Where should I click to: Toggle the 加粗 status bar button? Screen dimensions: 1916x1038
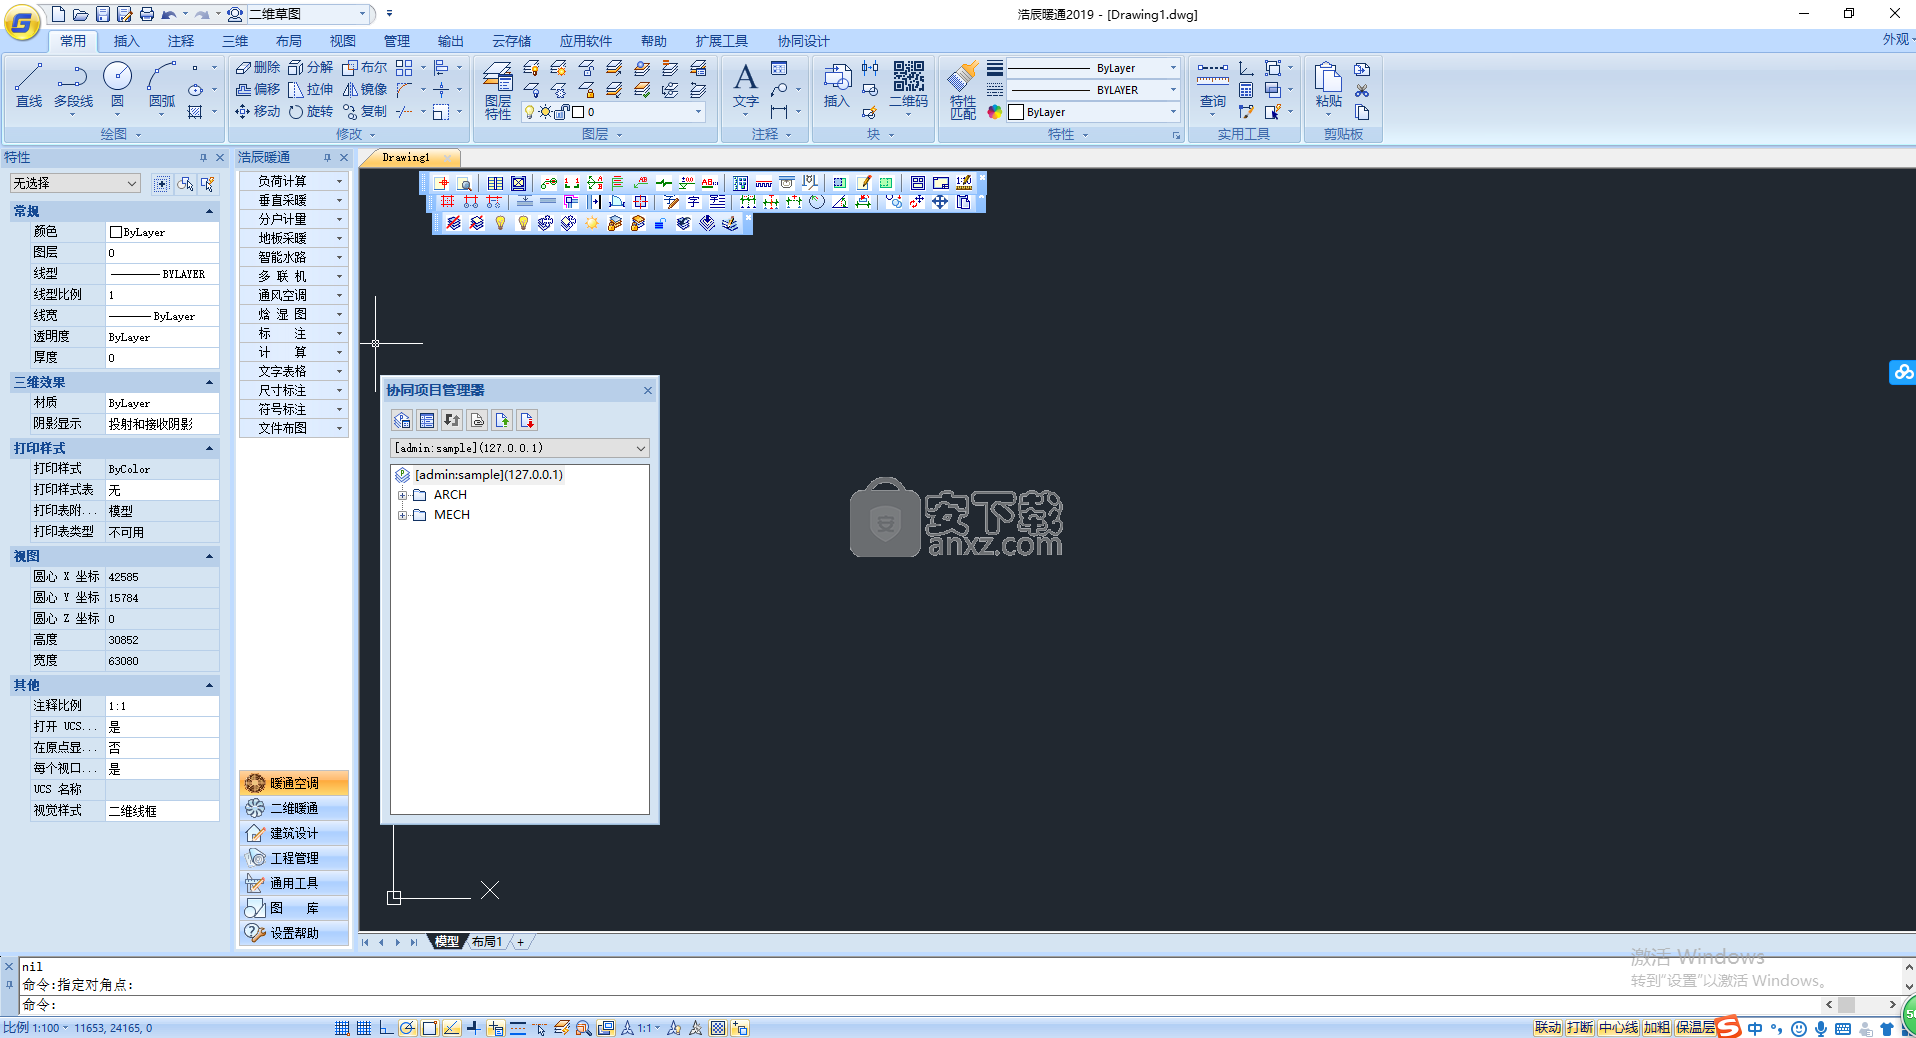point(1657,1028)
